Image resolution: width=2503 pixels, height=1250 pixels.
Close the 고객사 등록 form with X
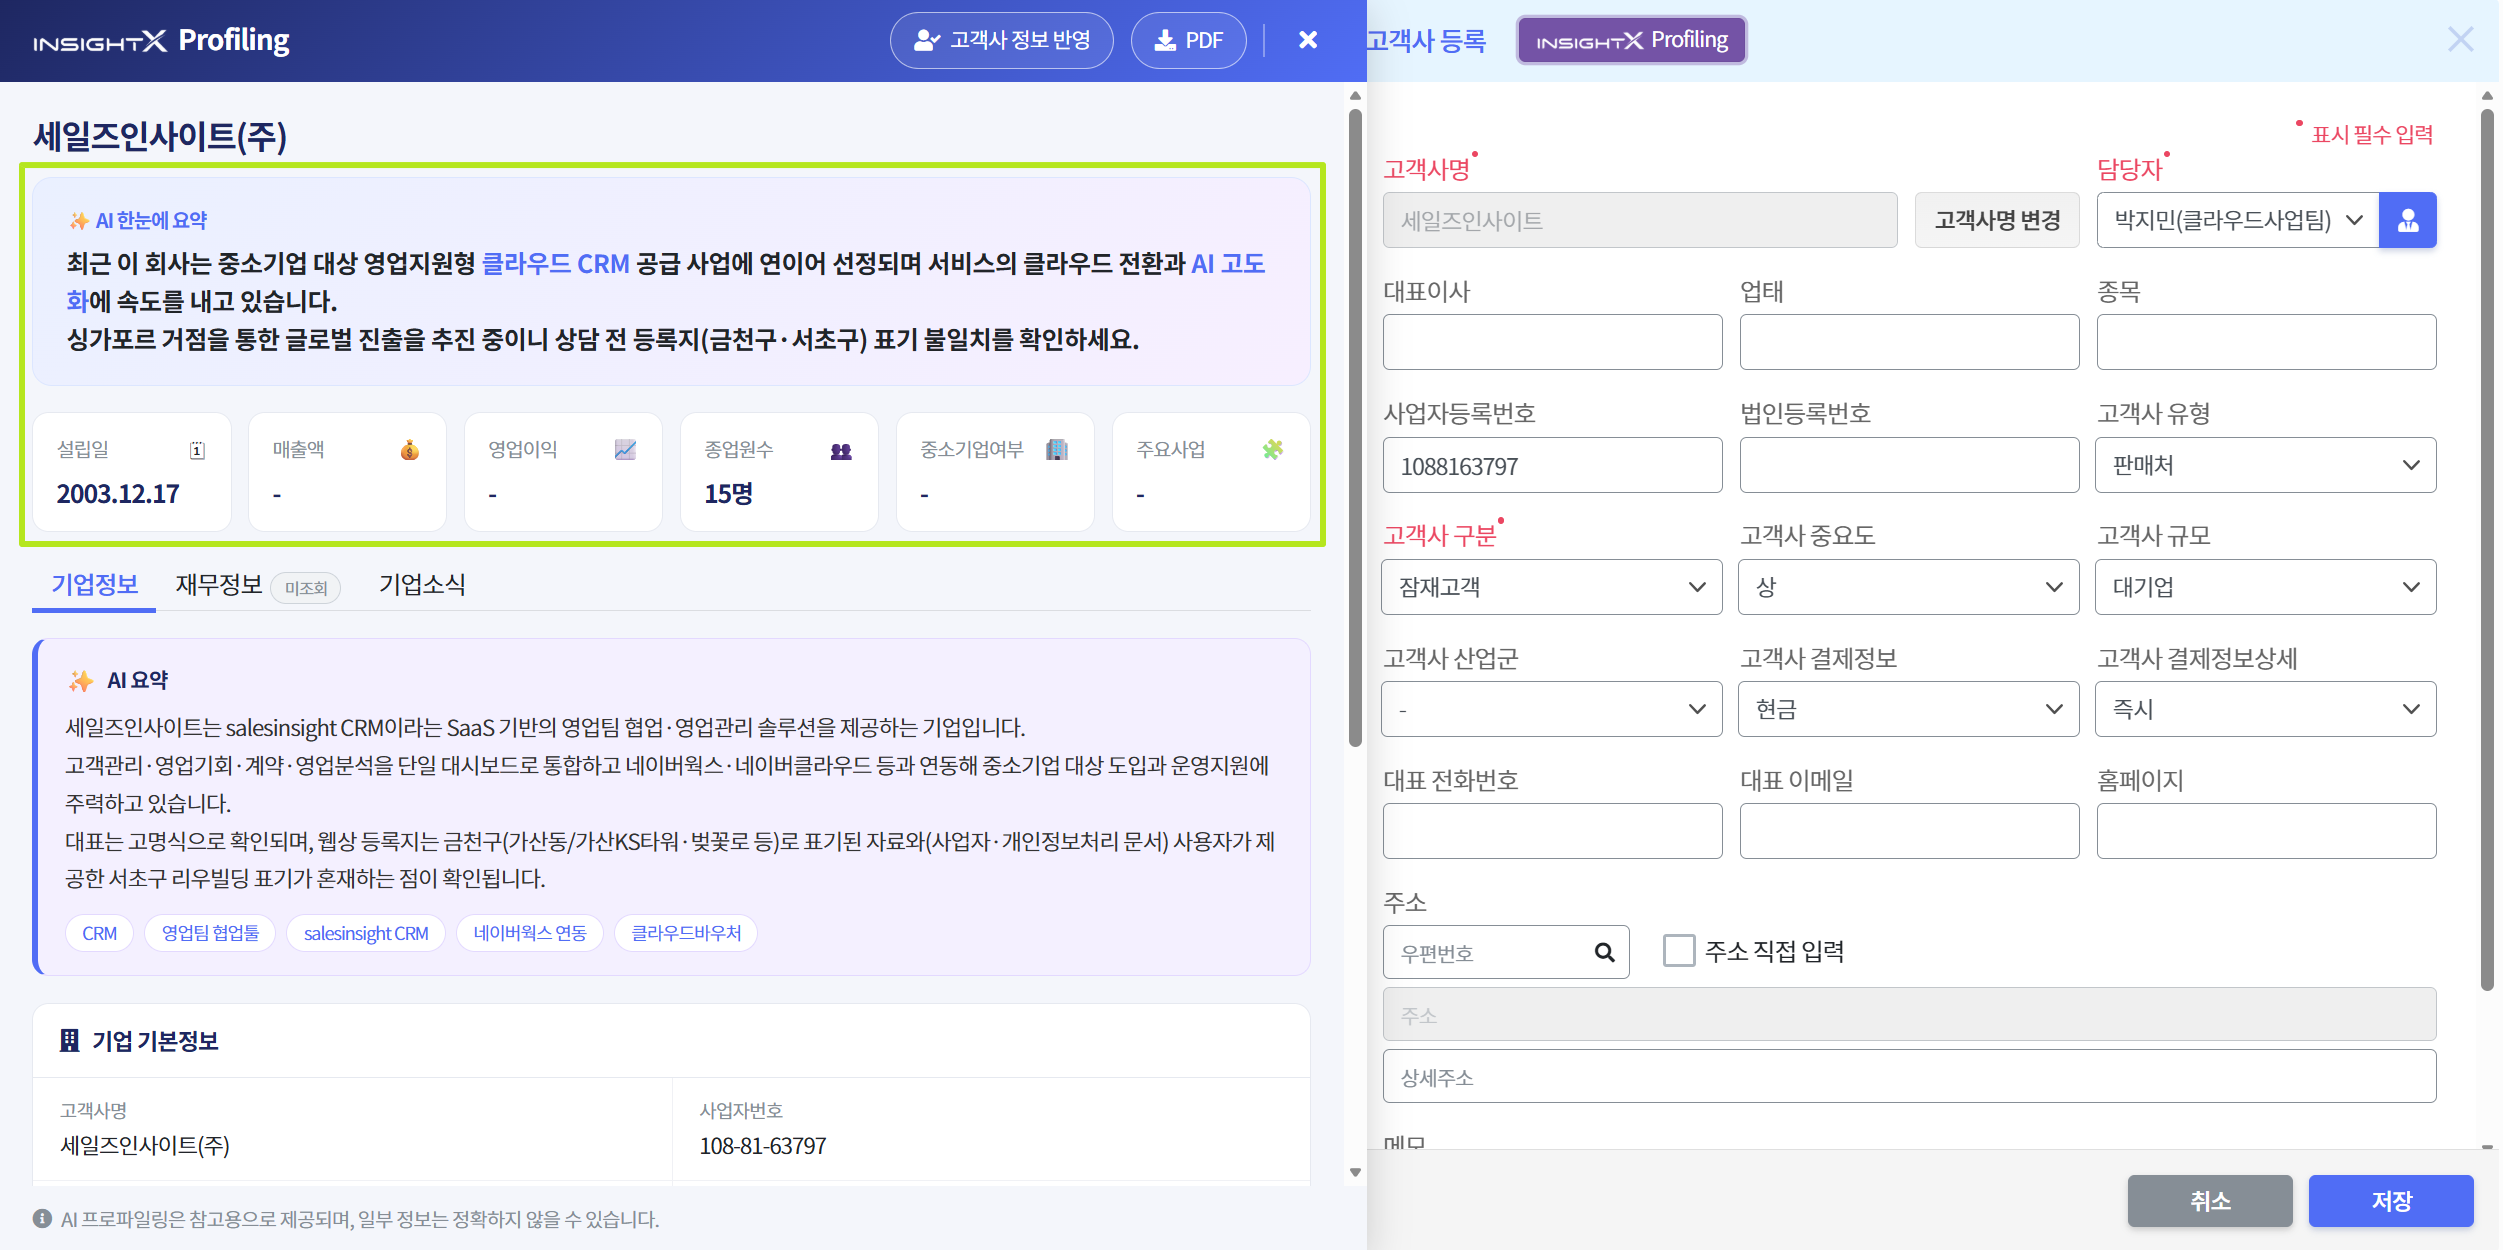[2460, 40]
